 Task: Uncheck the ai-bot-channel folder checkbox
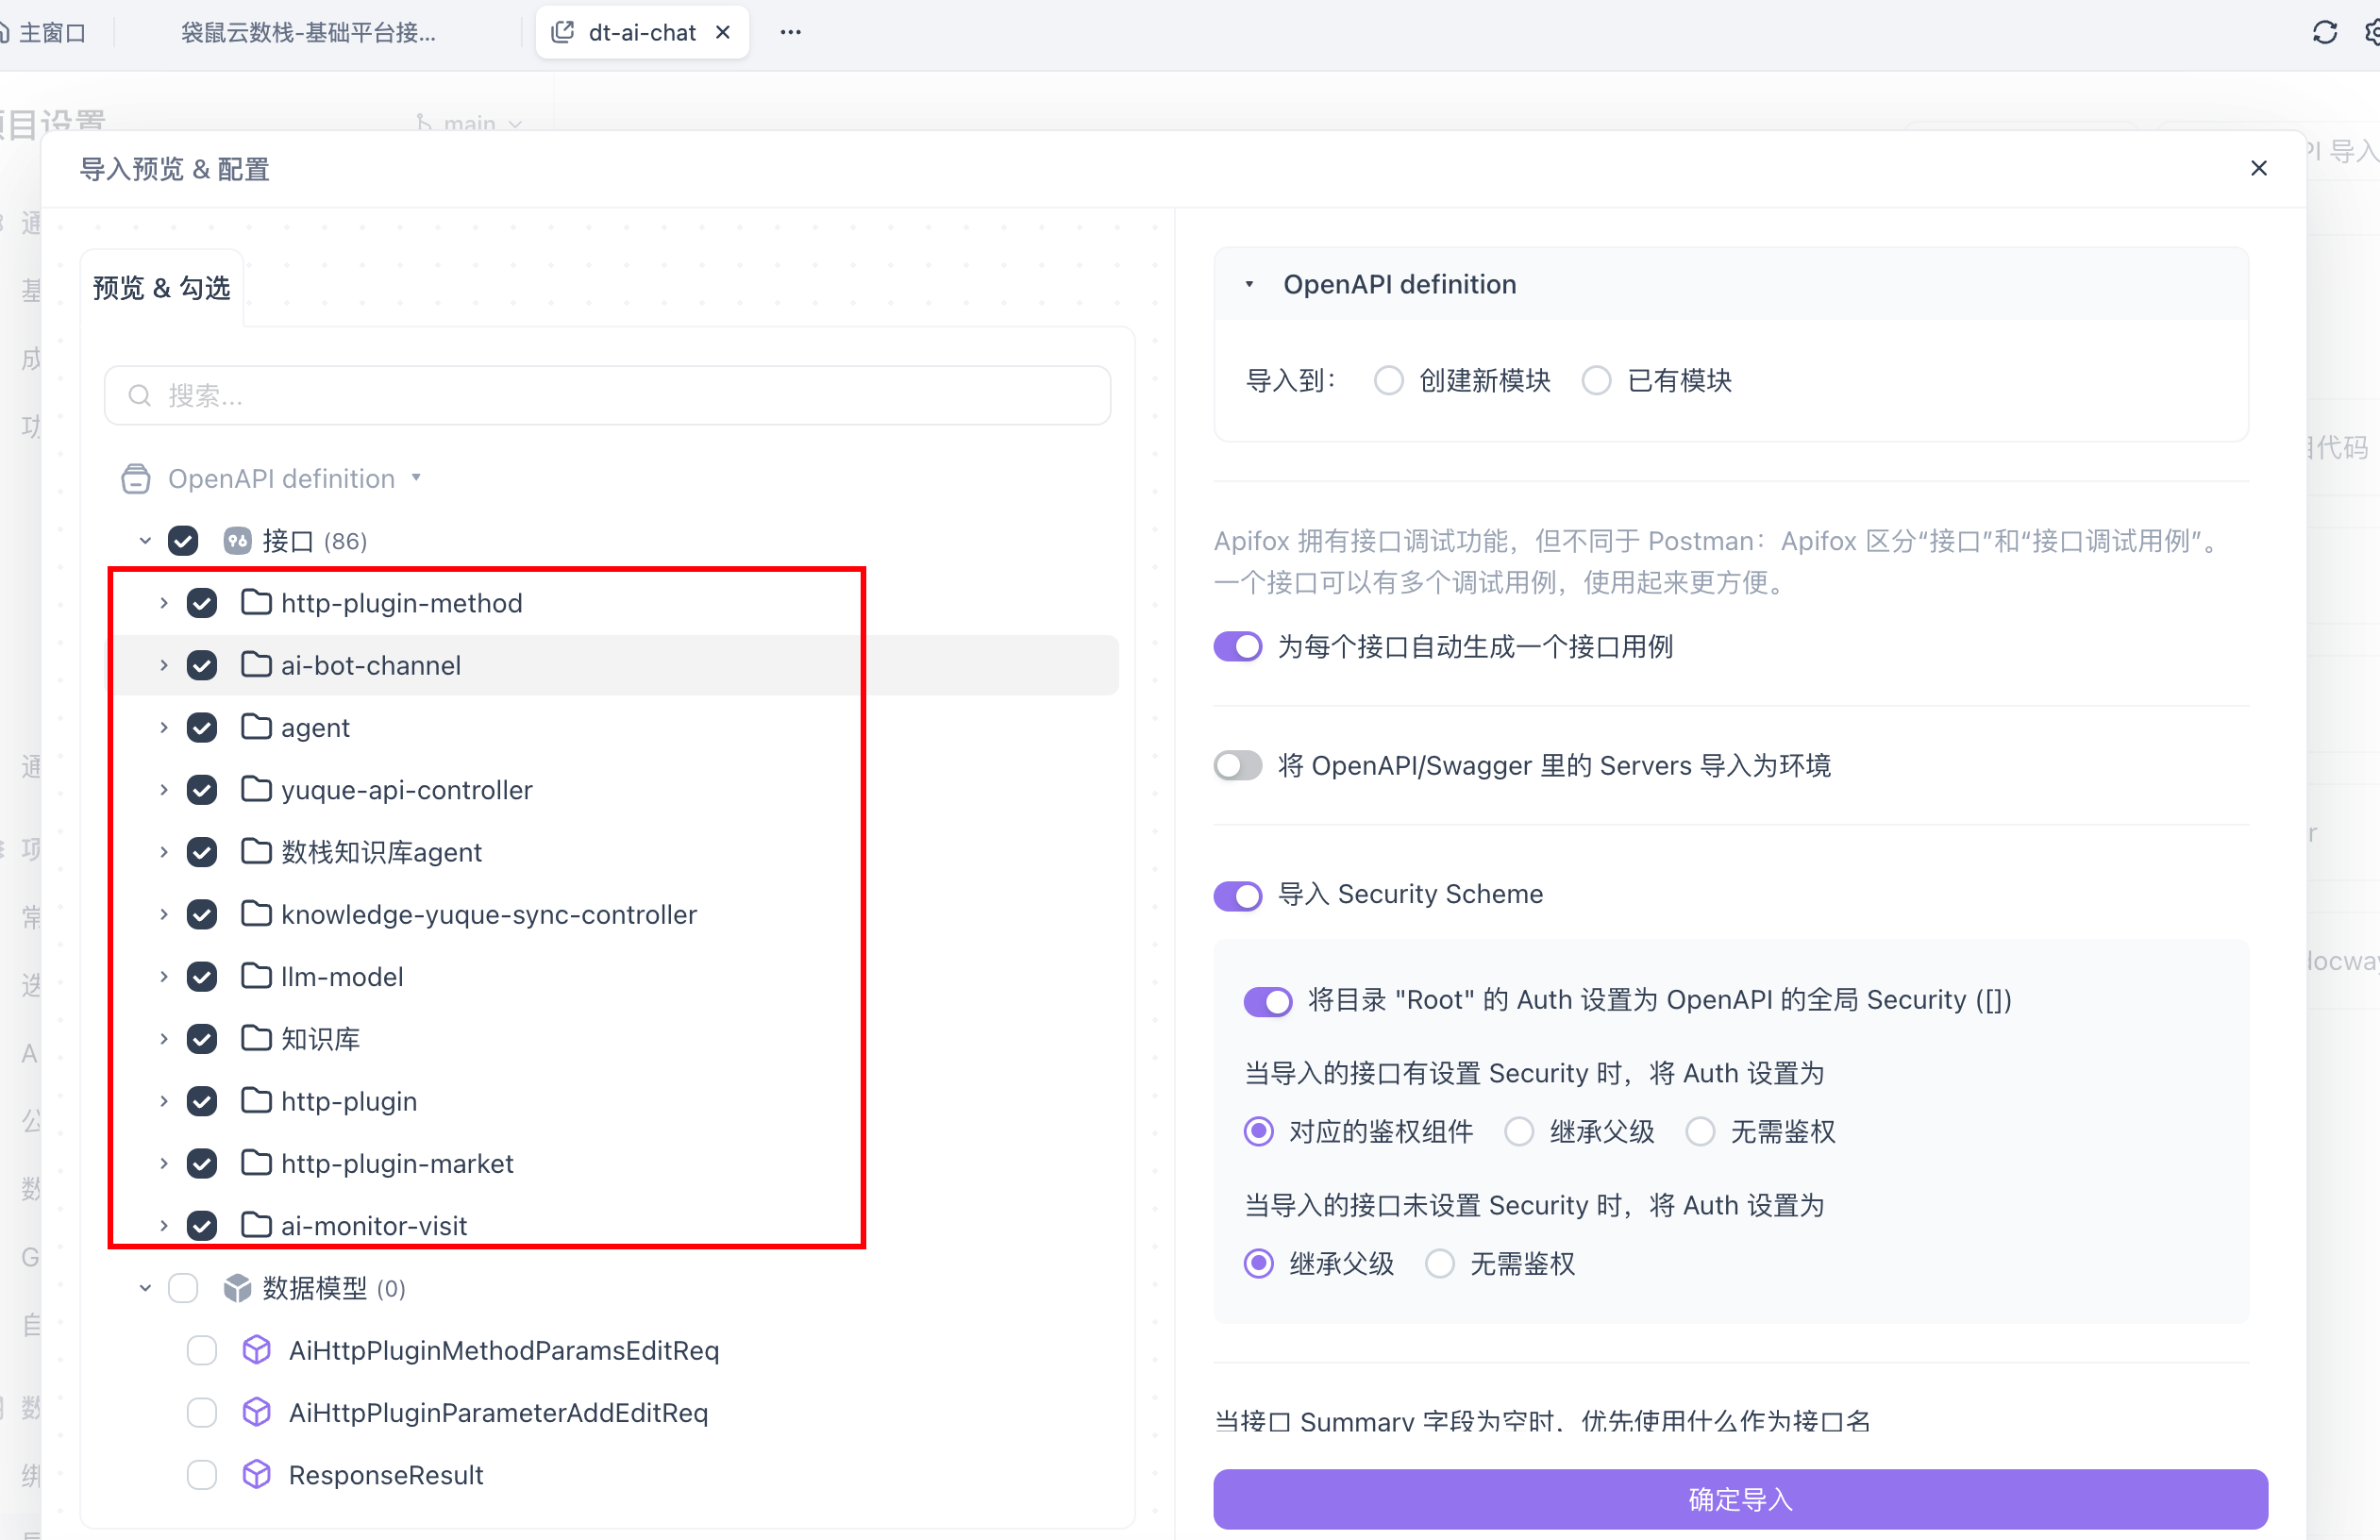202,665
